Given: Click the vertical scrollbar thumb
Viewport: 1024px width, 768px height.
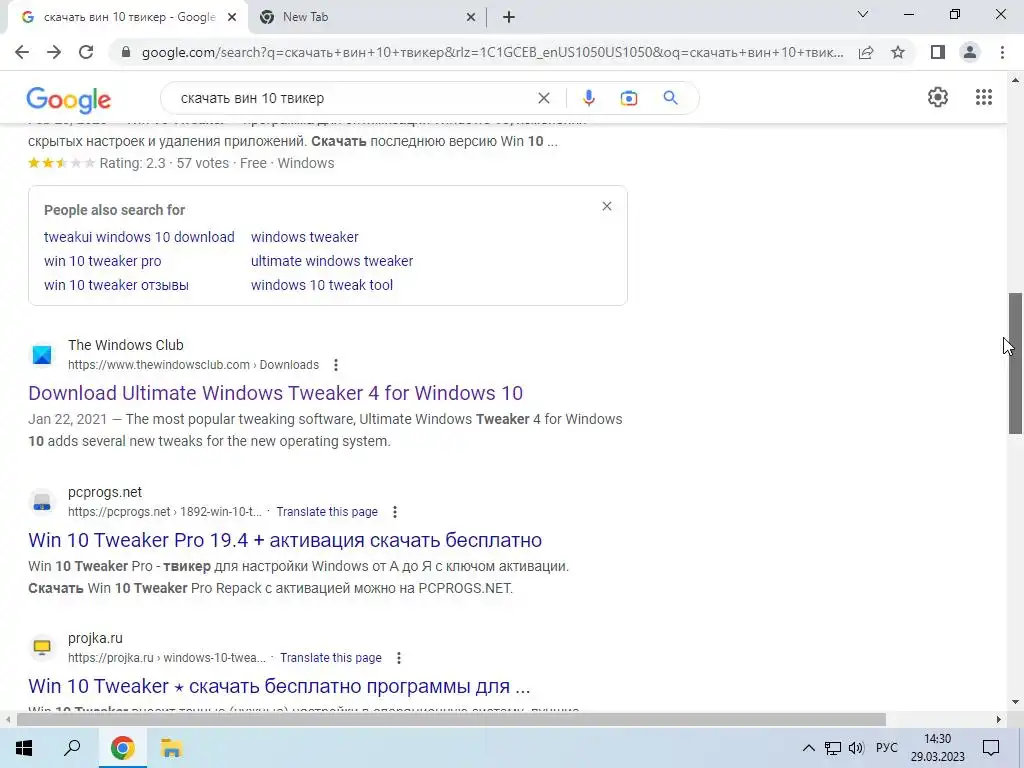Looking at the screenshot, I should coord(1015,363).
